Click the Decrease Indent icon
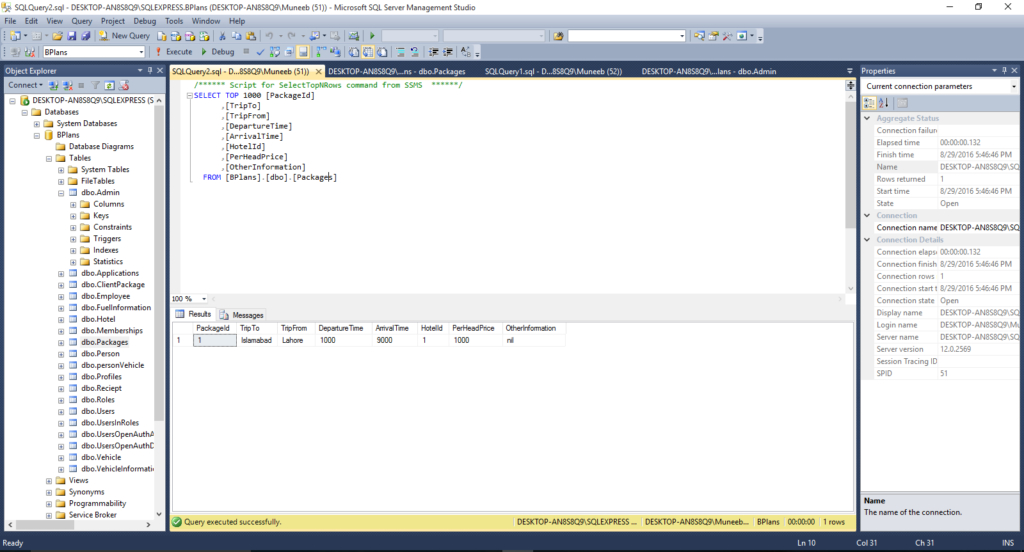 [433, 52]
